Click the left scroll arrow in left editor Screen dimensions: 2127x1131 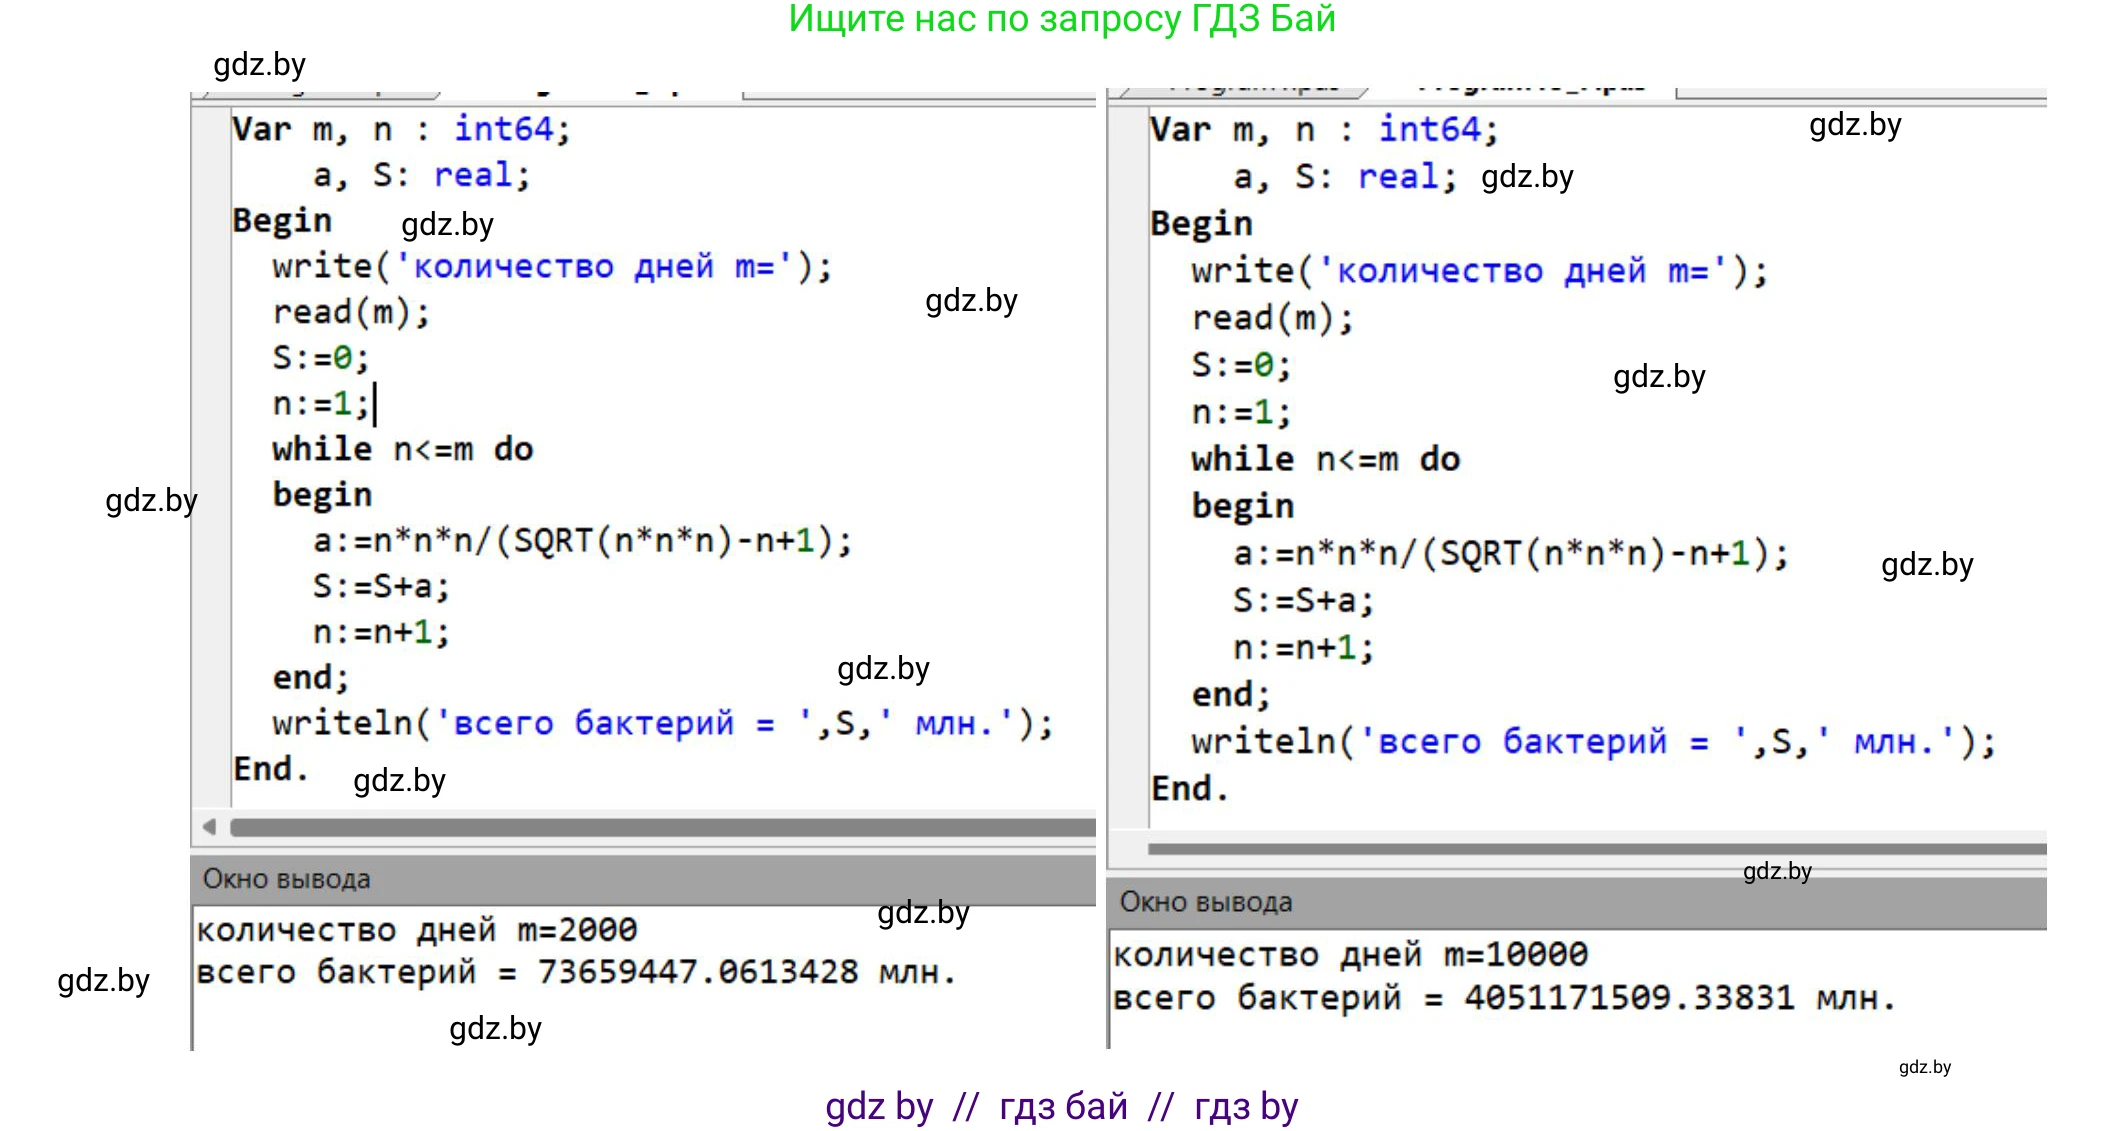[209, 826]
